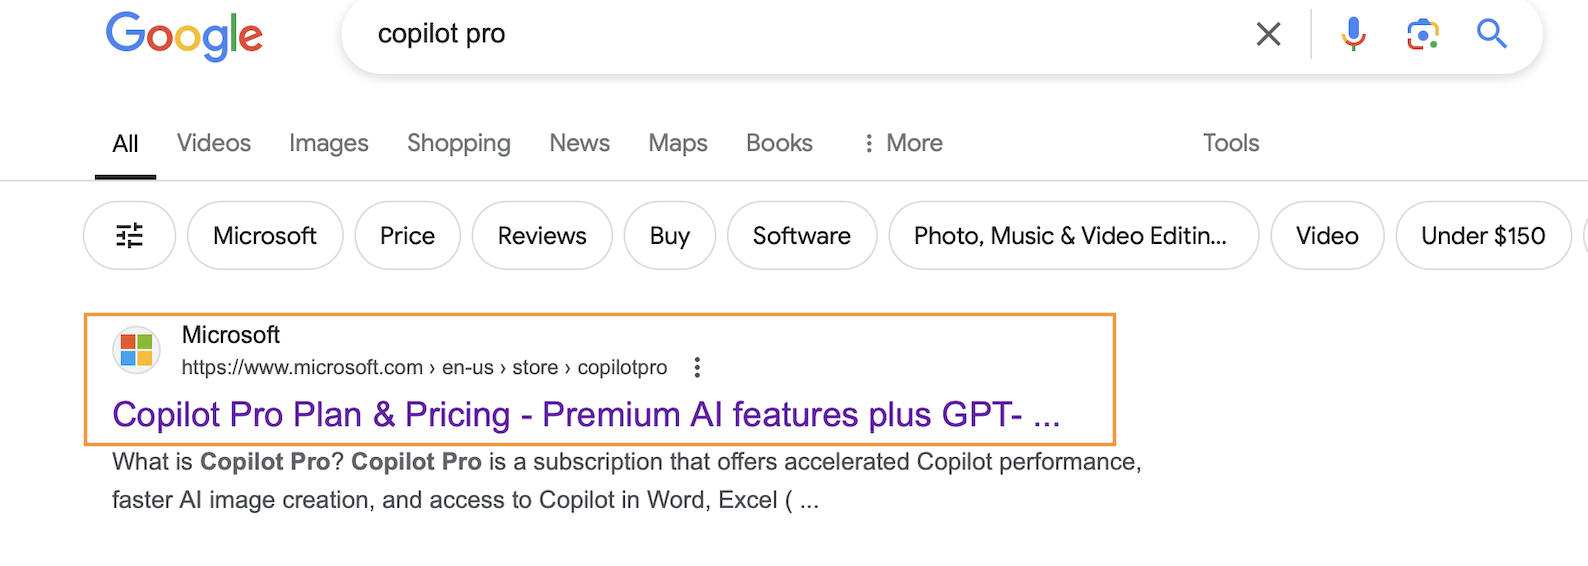Image resolution: width=1588 pixels, height=566 pixels.
Task: Clear the search box with X icon
Action: coord(1268,34)
